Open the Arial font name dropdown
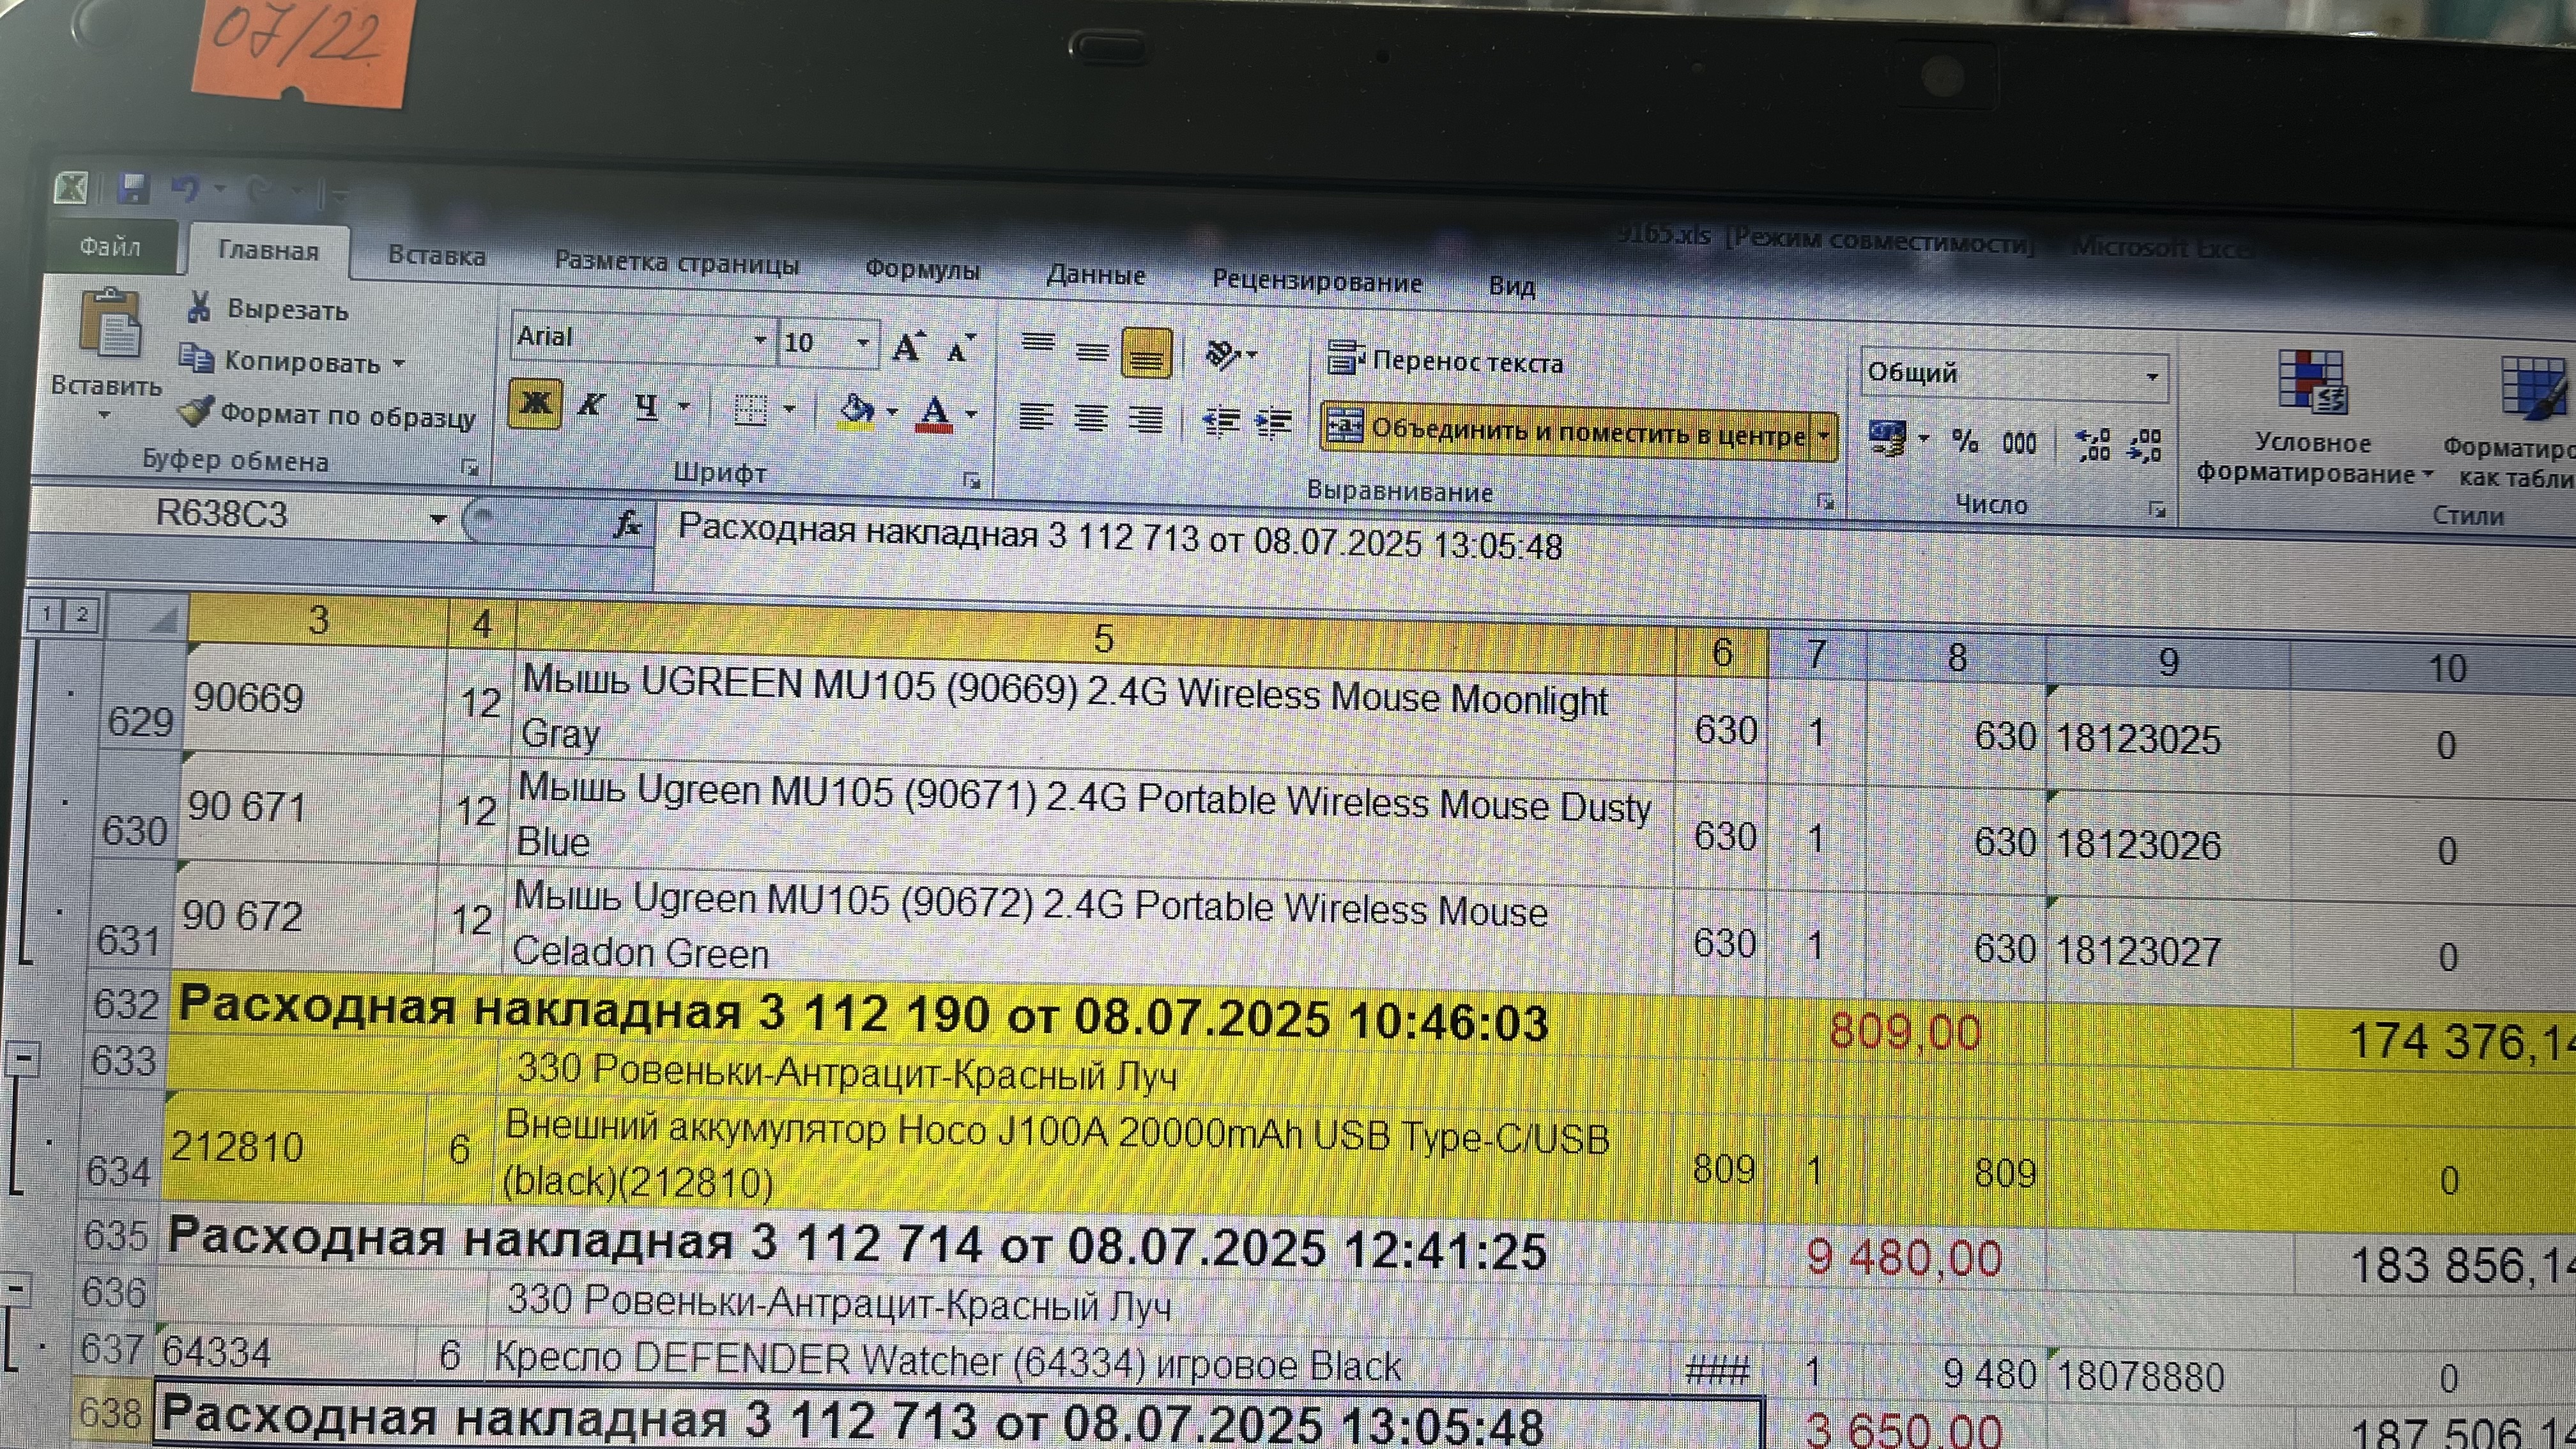The height and width of the screenshot is (1449, 2576). click(760, 340)
